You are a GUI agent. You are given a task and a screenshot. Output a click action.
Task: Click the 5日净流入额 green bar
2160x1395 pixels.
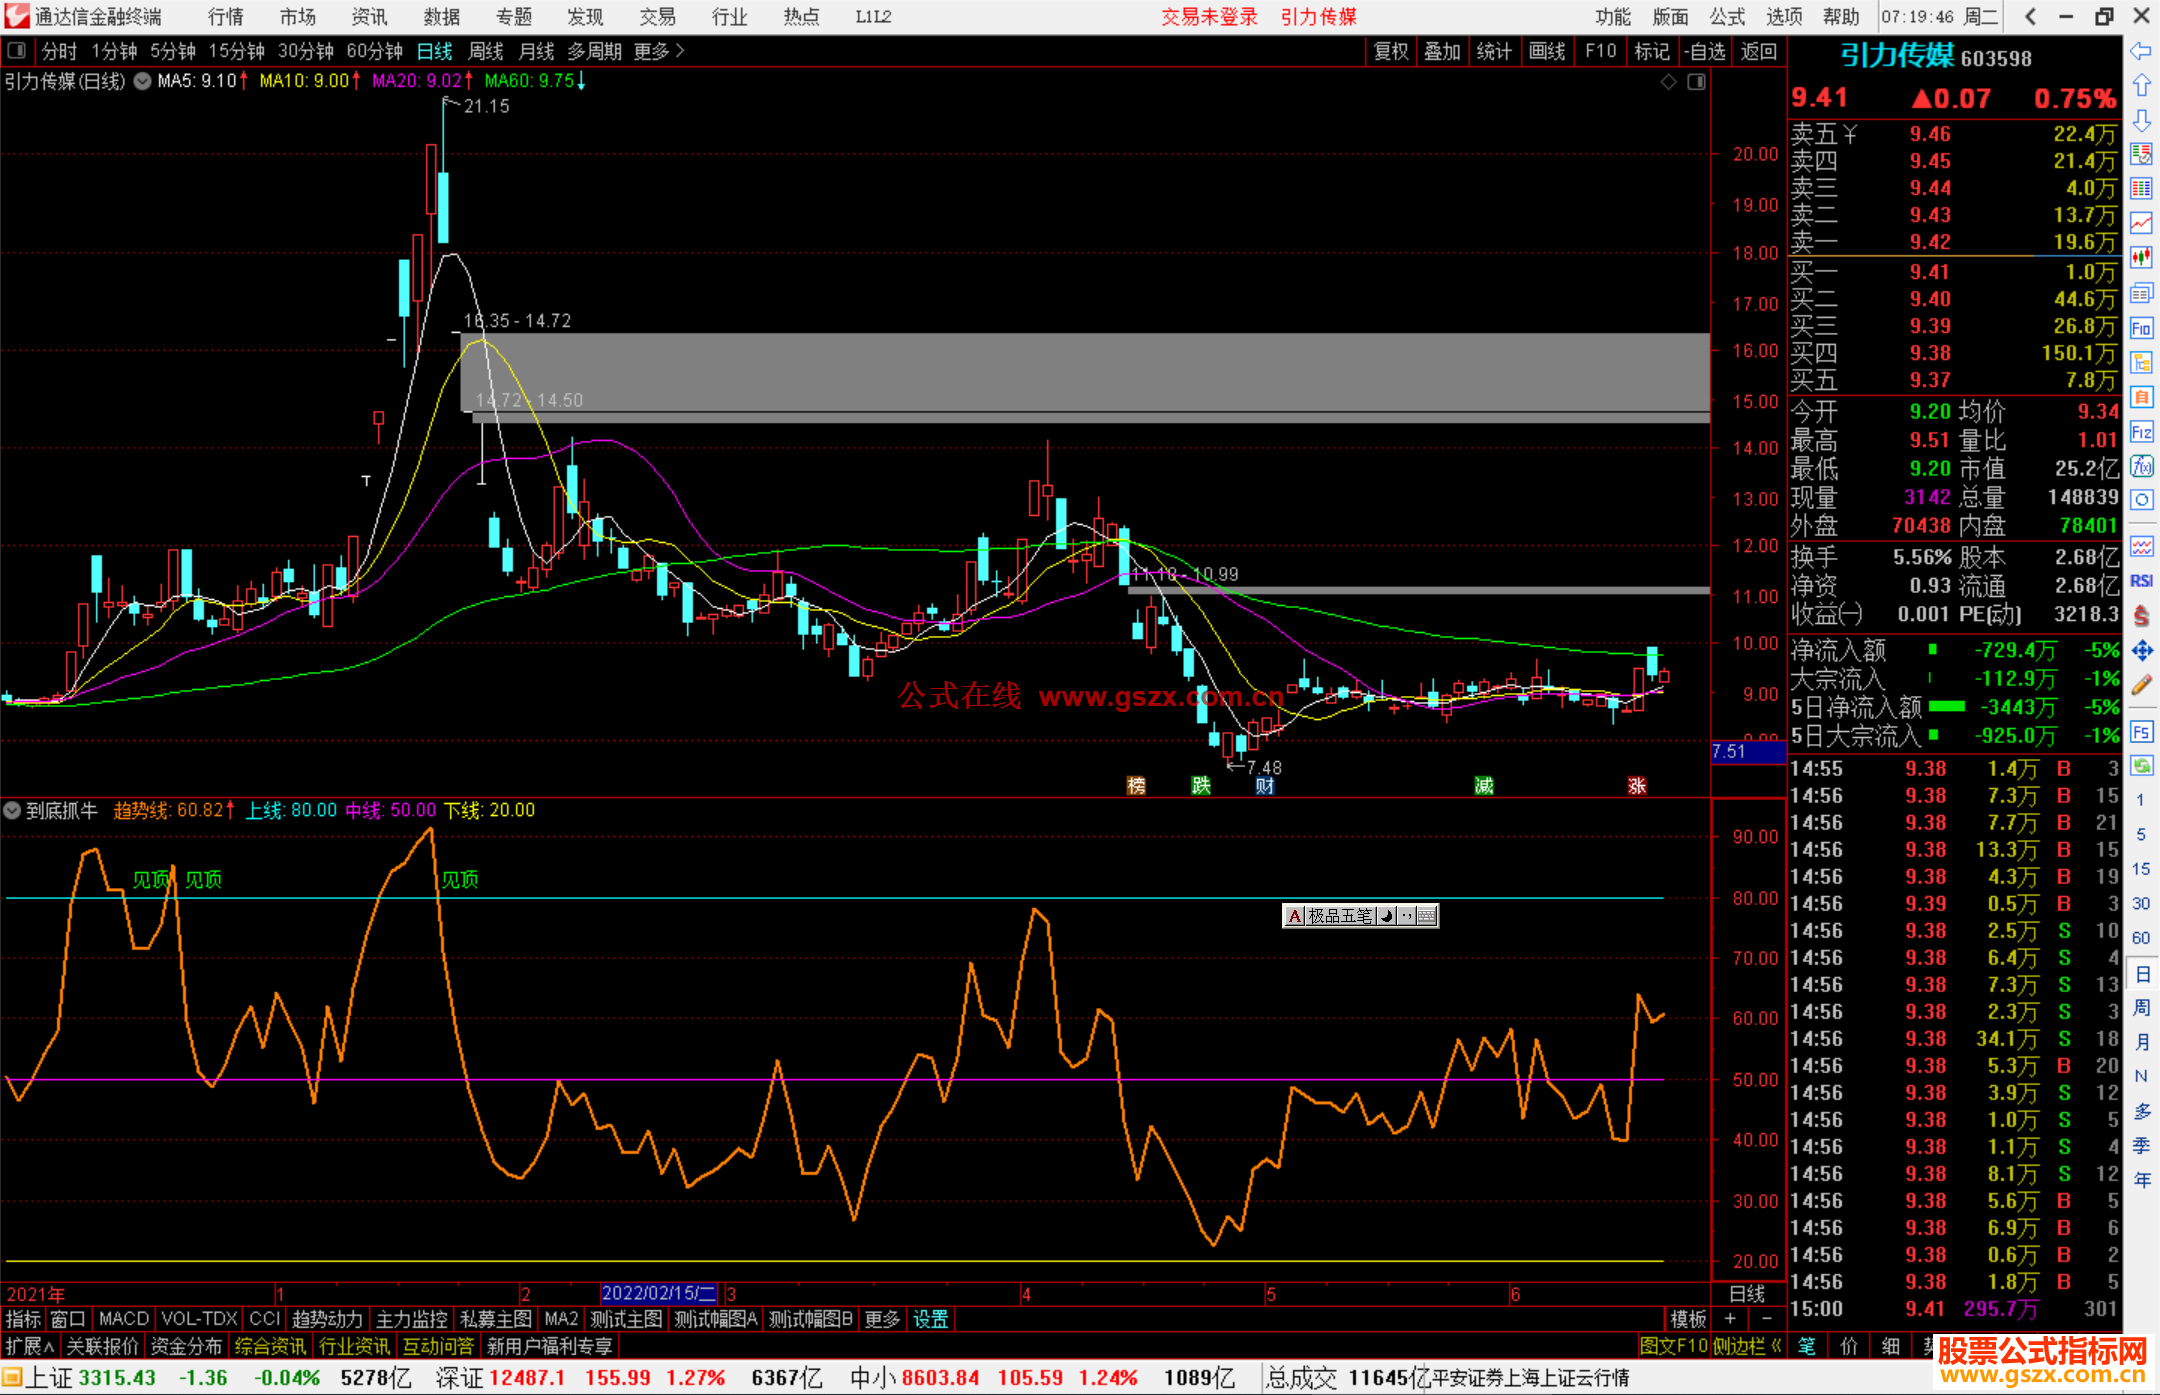click(x=1946, y=706)
